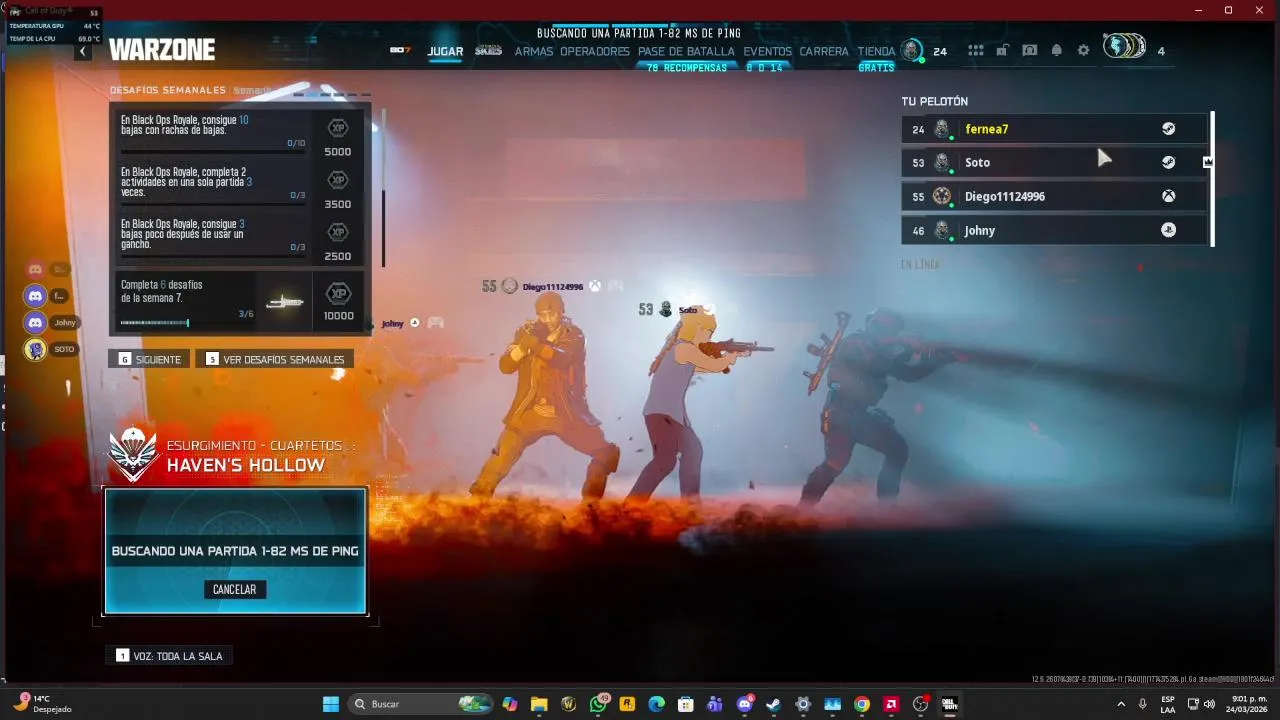Open the notifications bell

point(1056,50)
